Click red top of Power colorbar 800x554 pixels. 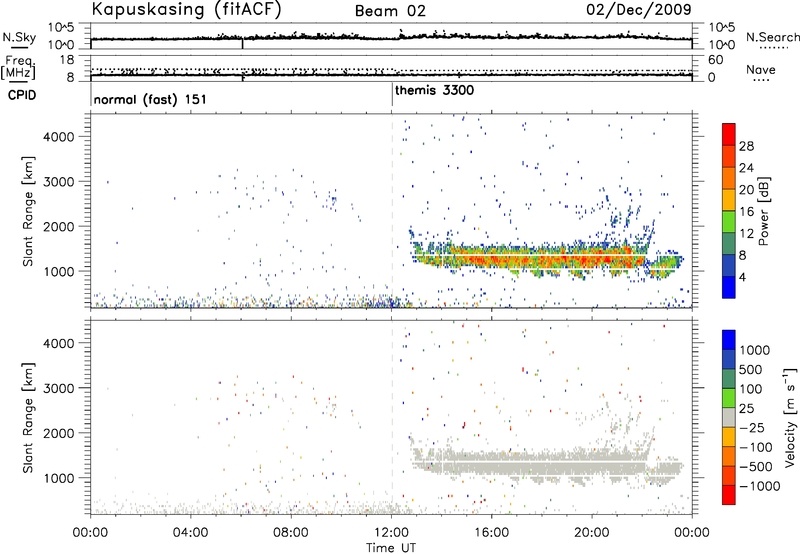point(729,134)
